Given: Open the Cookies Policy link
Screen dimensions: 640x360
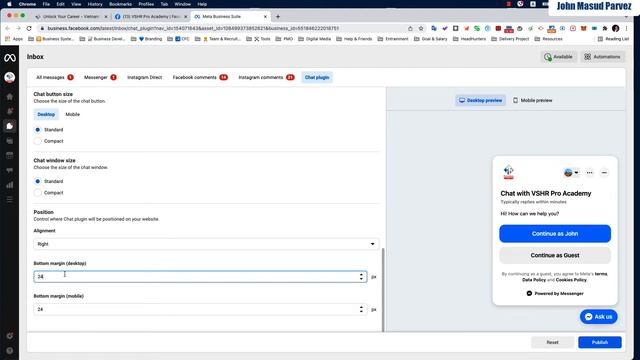Looking at the screenshot, I should [x=571, y=280].
